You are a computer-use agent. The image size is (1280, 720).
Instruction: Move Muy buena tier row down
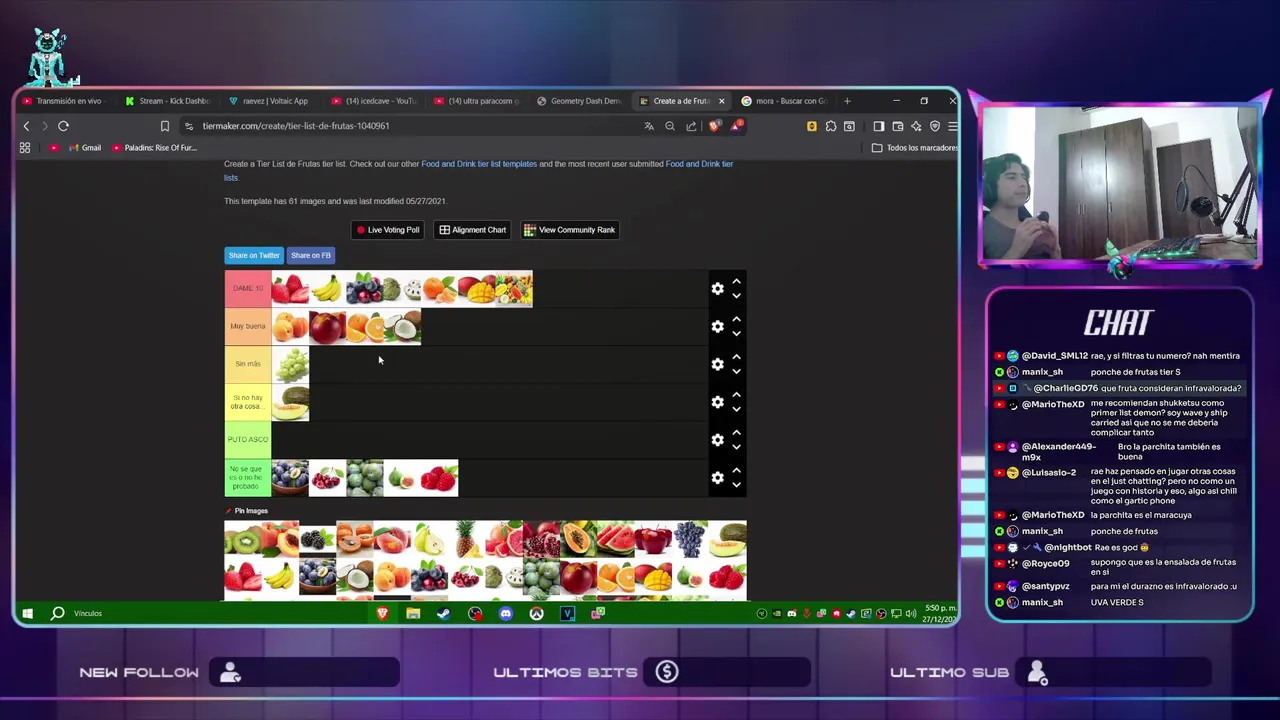(736, 334)
